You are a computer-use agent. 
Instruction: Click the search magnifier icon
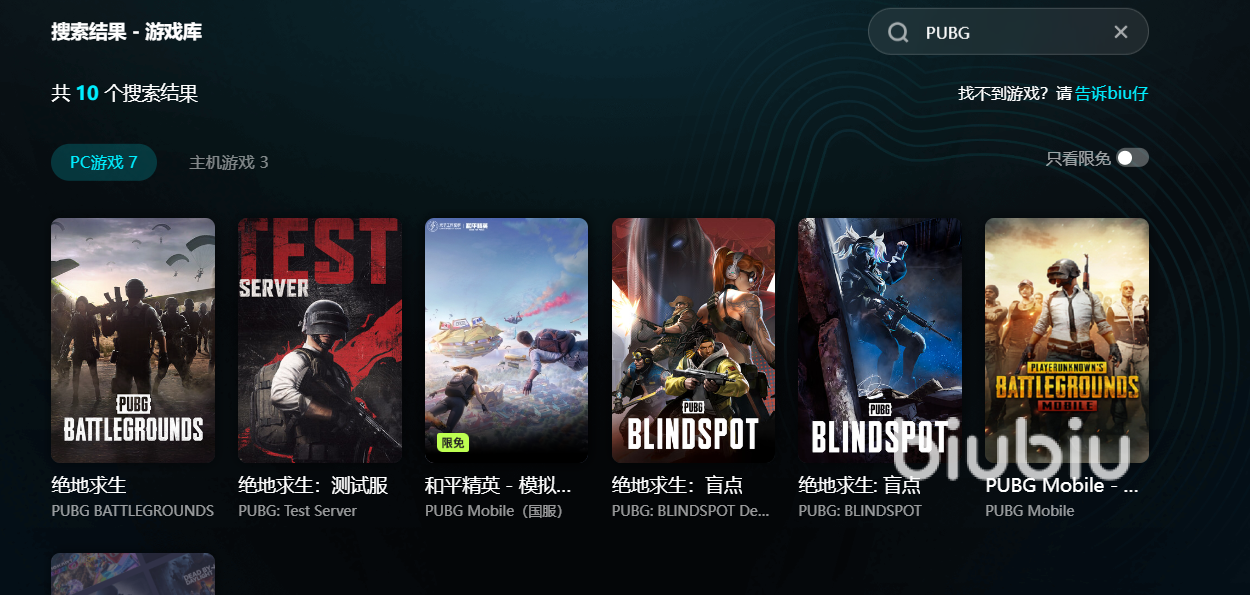click(x=898, y=33)
